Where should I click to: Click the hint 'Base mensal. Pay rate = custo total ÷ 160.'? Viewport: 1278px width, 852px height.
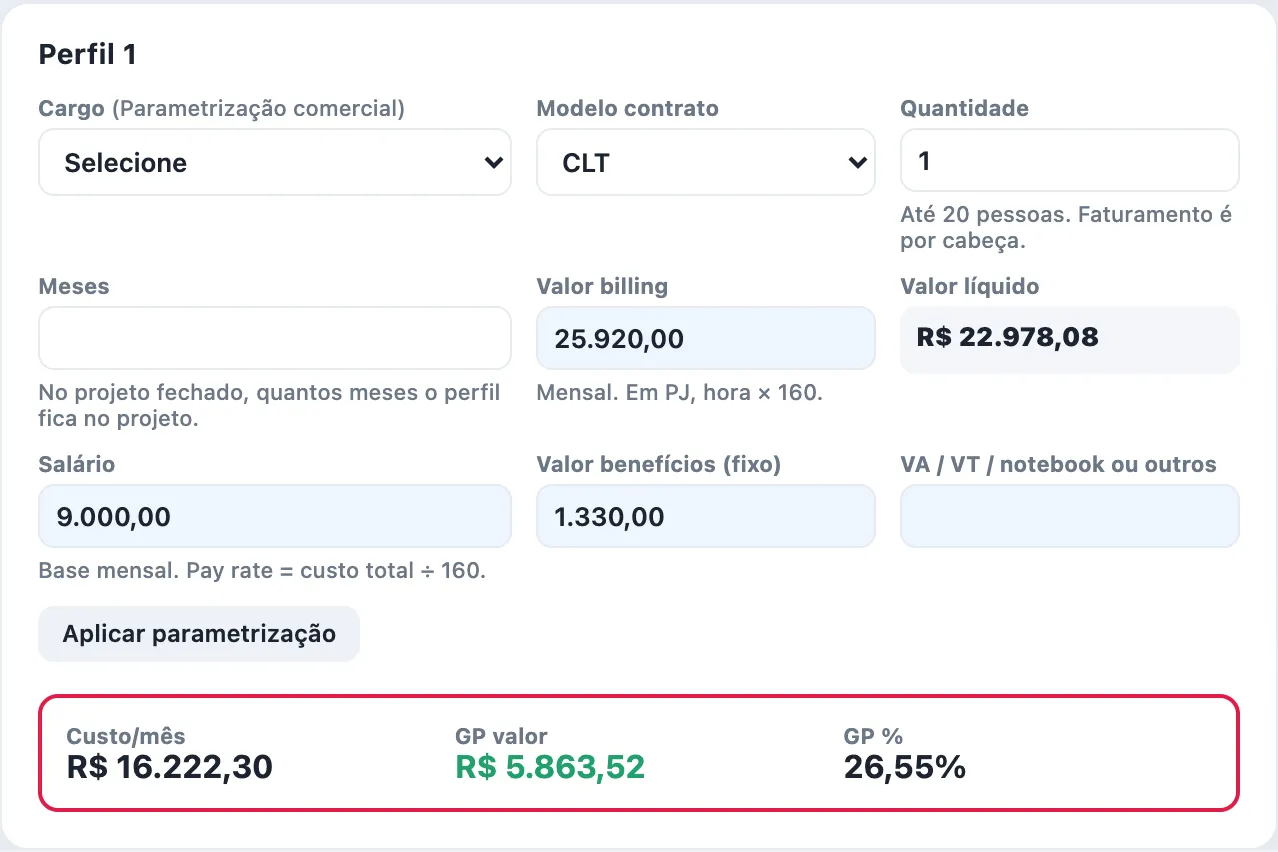[262, 571]
